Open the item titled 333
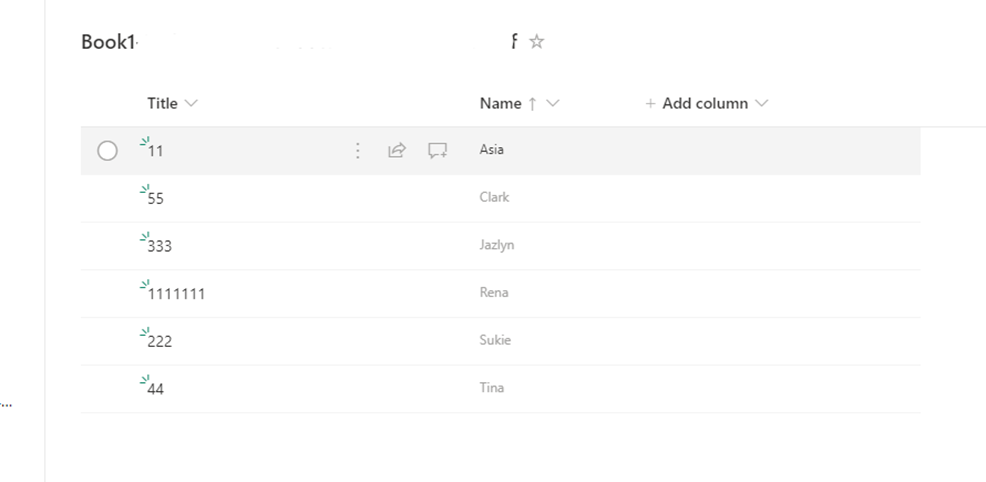This screenshot has width=986, height=482. pyautogui.click(x=160, y=246)
